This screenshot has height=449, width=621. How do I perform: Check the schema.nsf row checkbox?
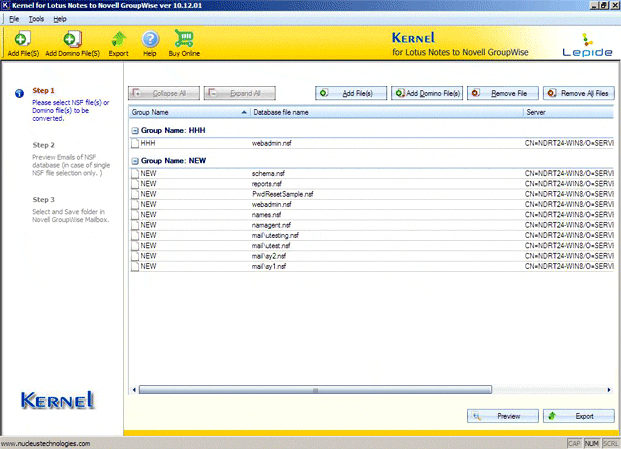[x=135, y=173]
